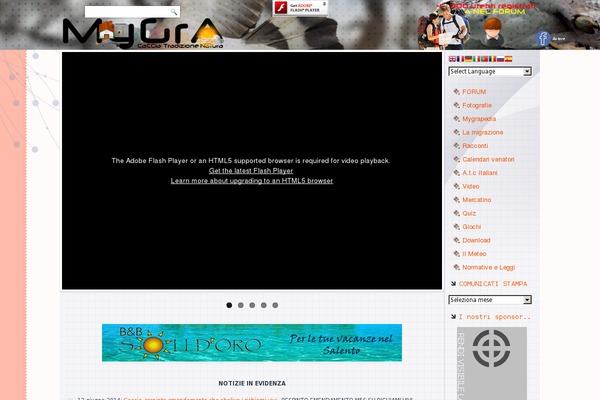Select the French flag
The height and width of the screenshot is (400, 600).
(x=460, y=59)
